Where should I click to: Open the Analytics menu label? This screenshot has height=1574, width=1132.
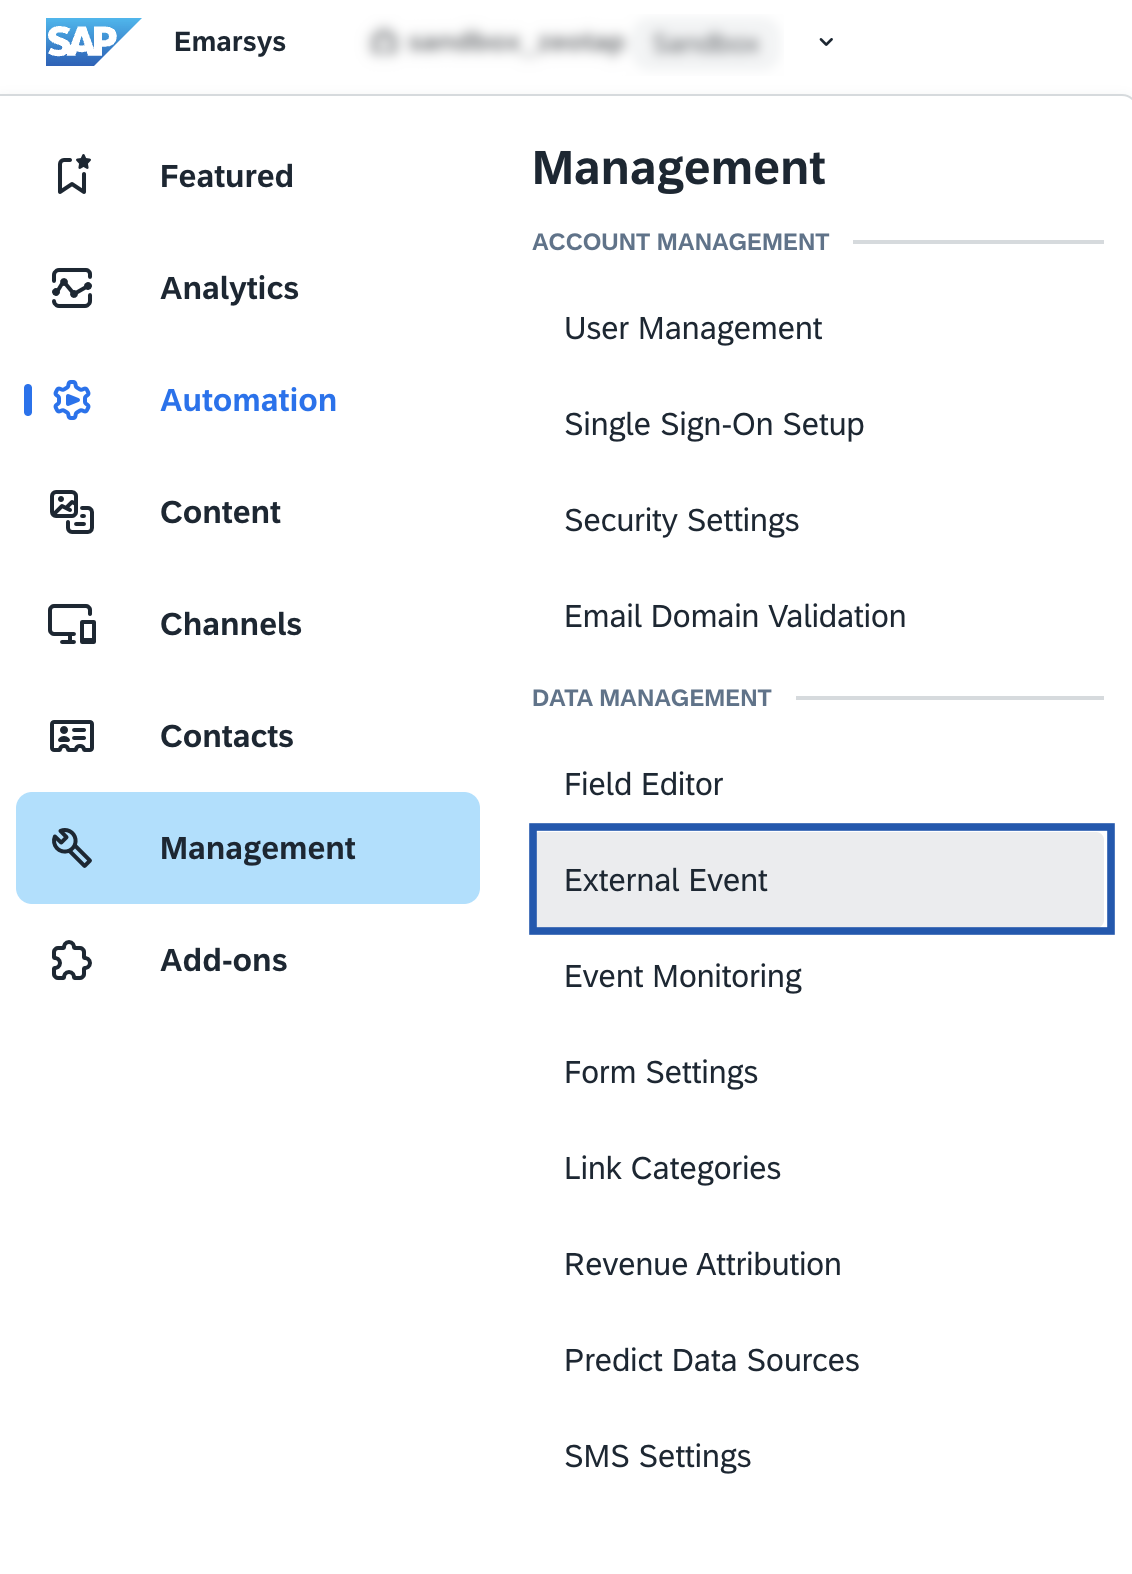pos(230,288)
